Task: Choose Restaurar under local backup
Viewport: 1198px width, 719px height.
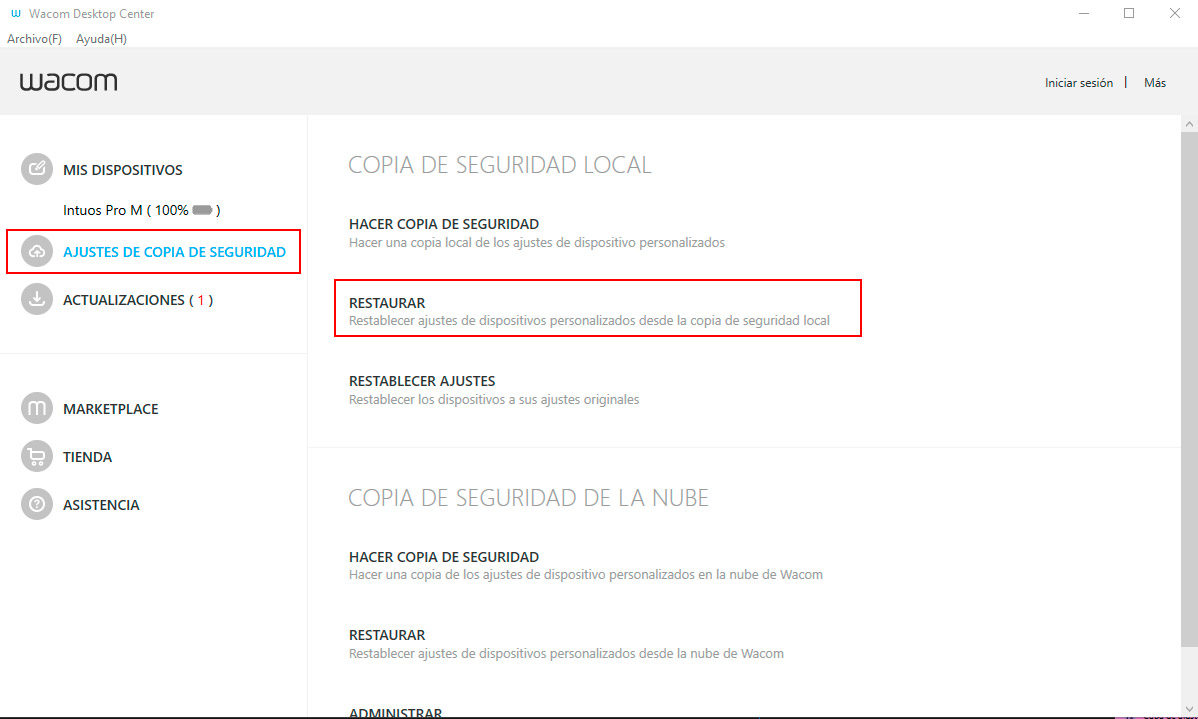Action: tap(387, 303)
